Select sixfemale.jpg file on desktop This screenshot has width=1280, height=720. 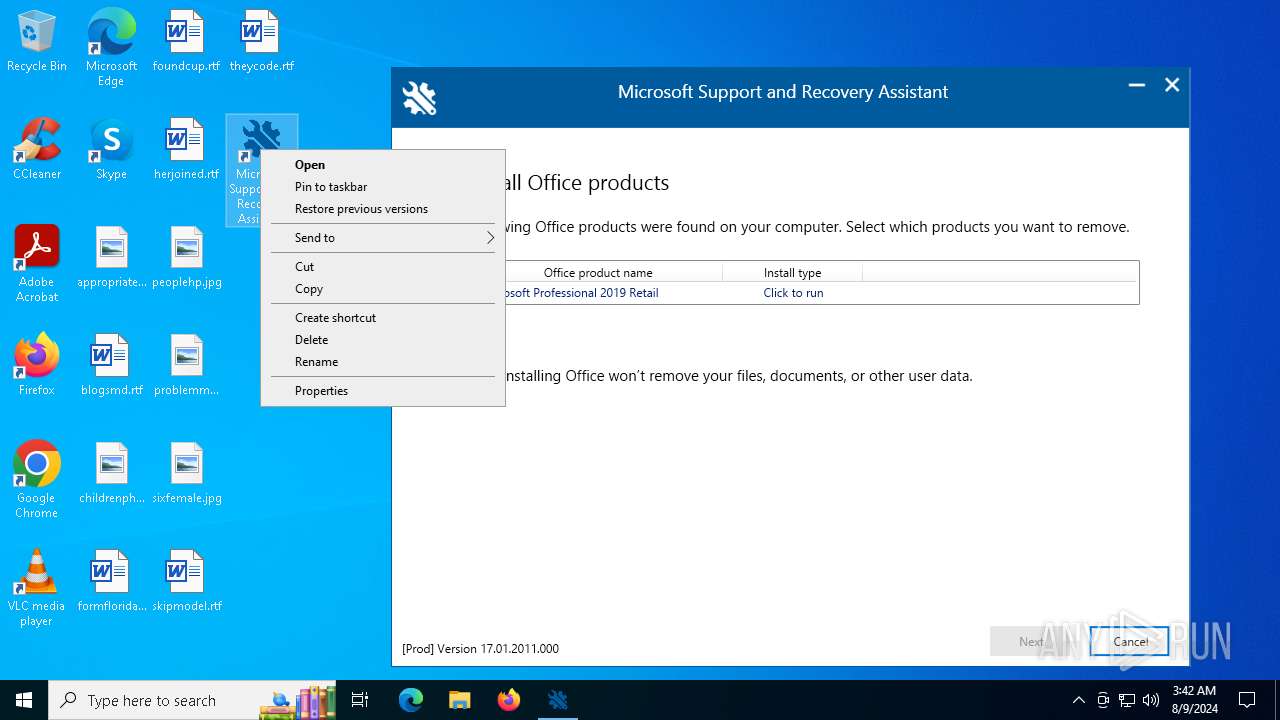pyautogui.click(x=186, y=474)
